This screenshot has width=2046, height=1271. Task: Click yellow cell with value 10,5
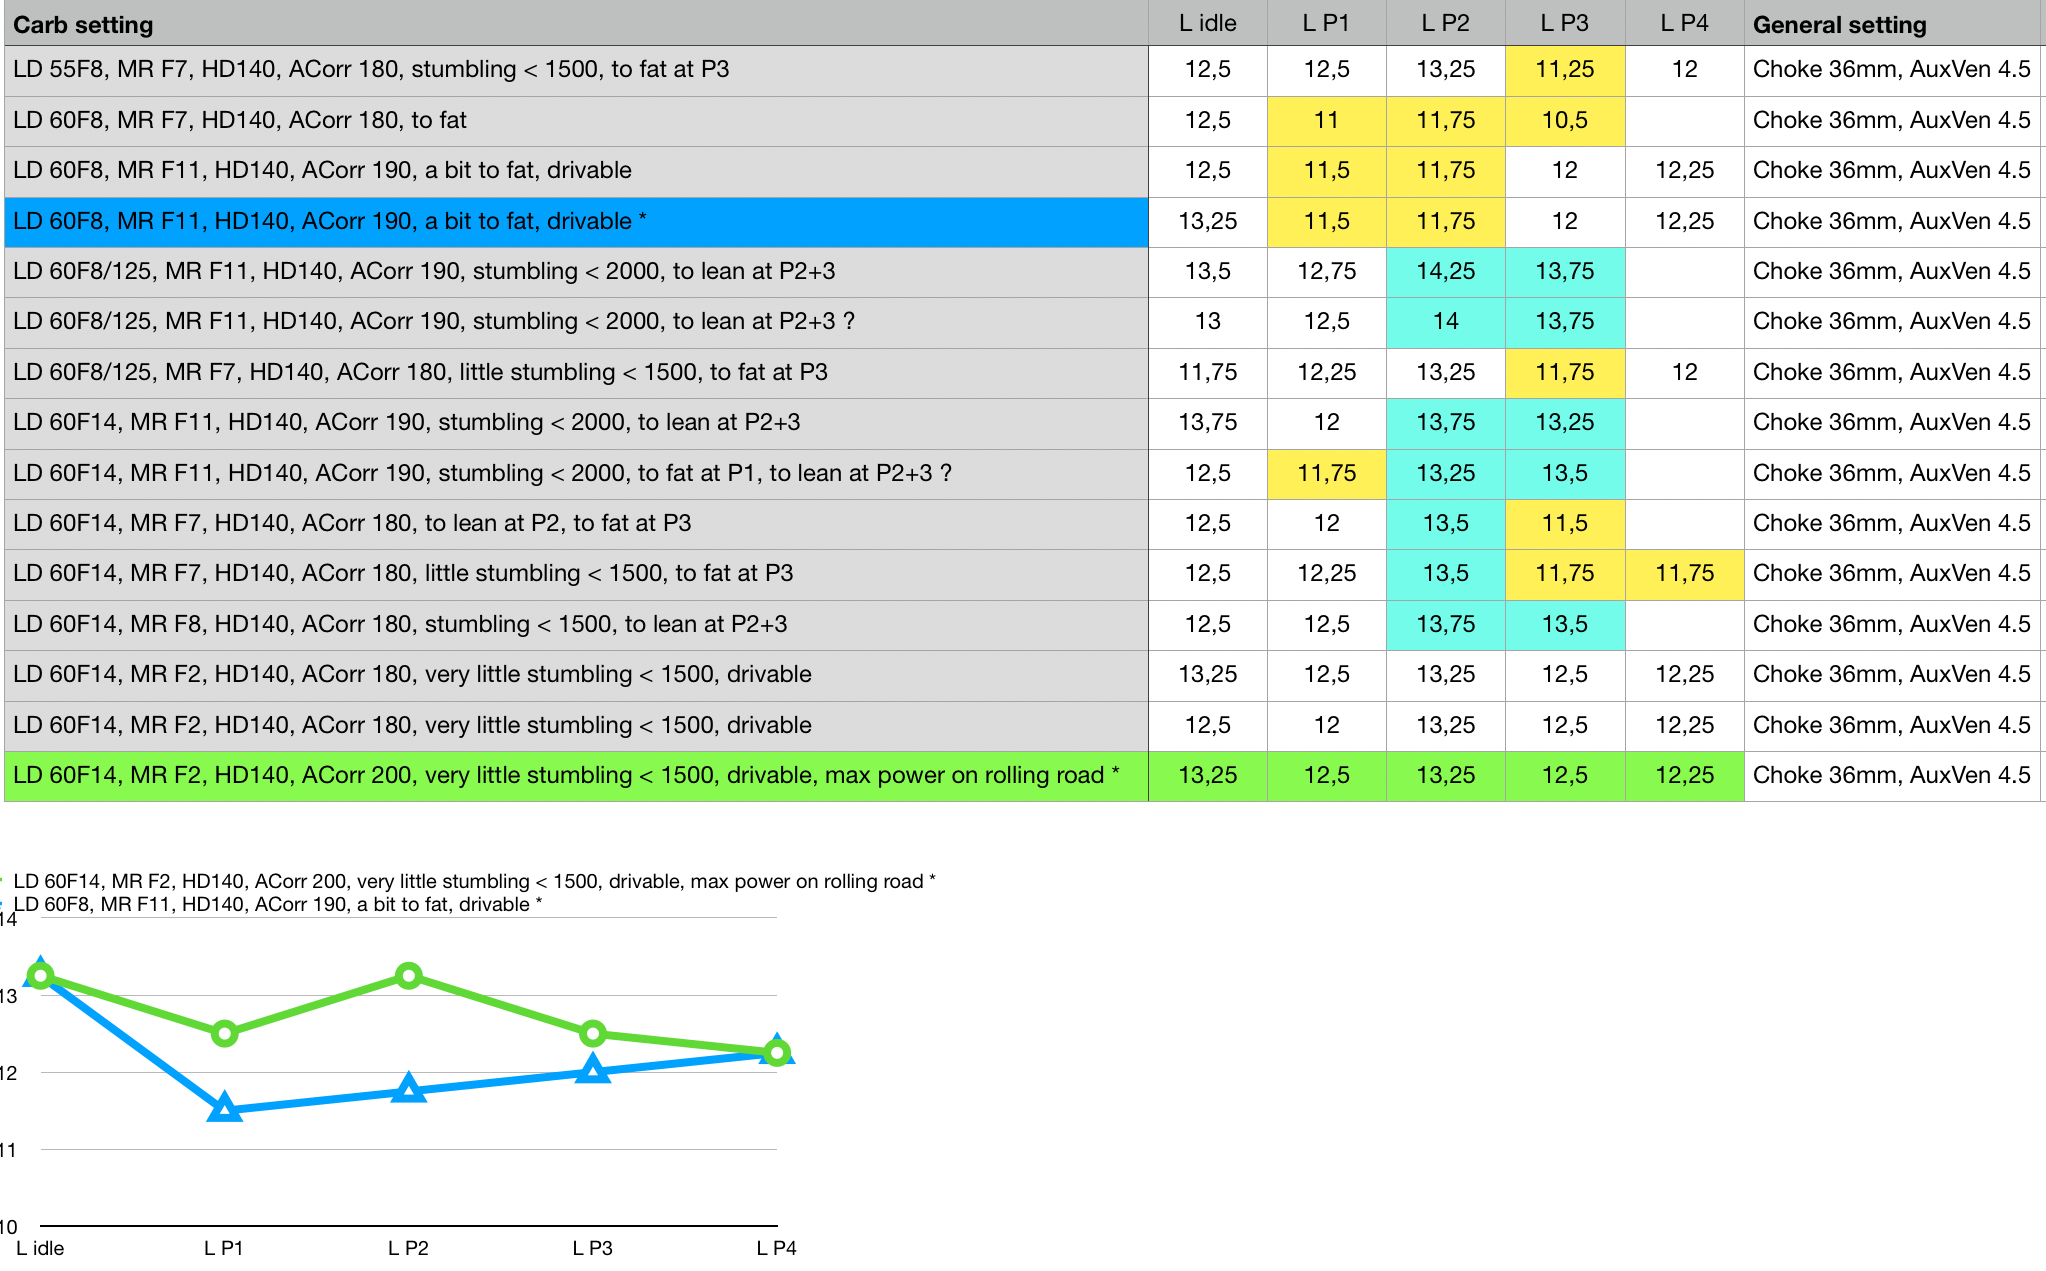1564,120
